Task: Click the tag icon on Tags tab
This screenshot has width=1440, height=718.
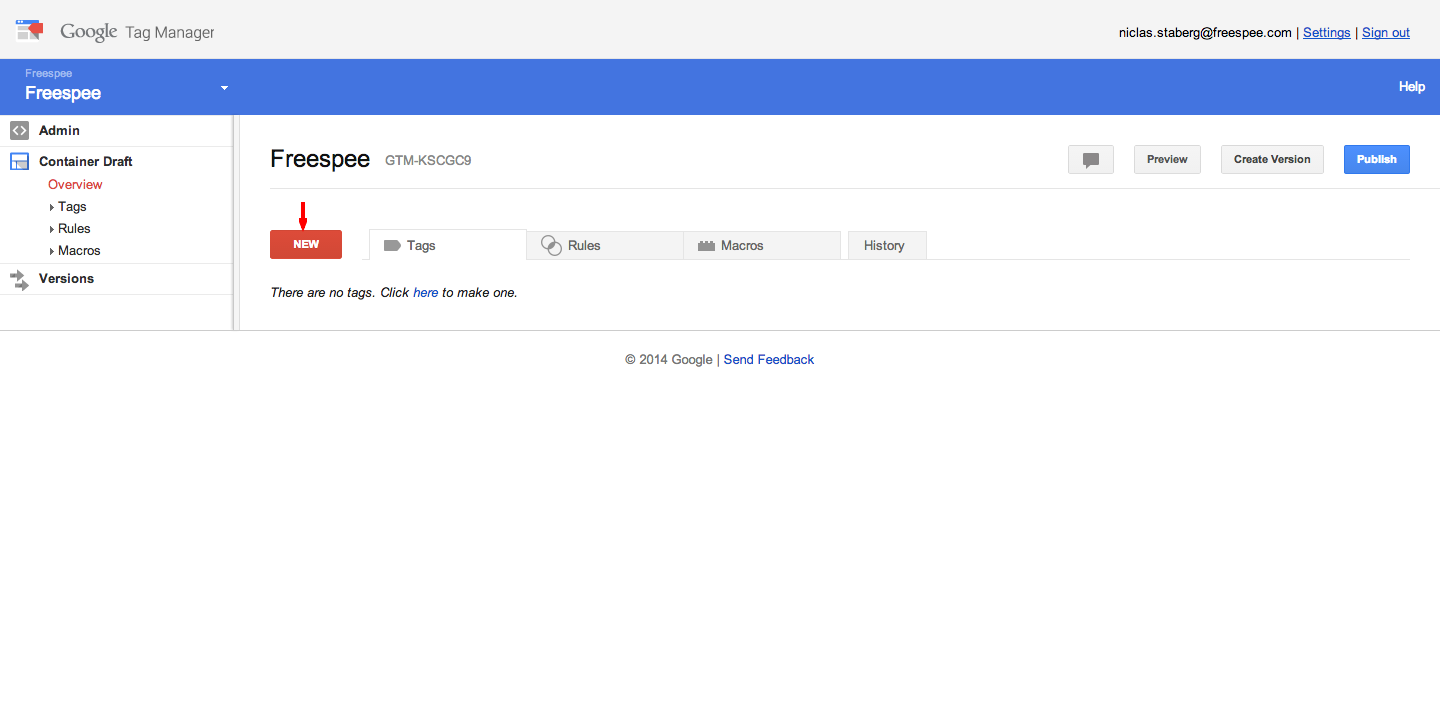Action: 392,245
